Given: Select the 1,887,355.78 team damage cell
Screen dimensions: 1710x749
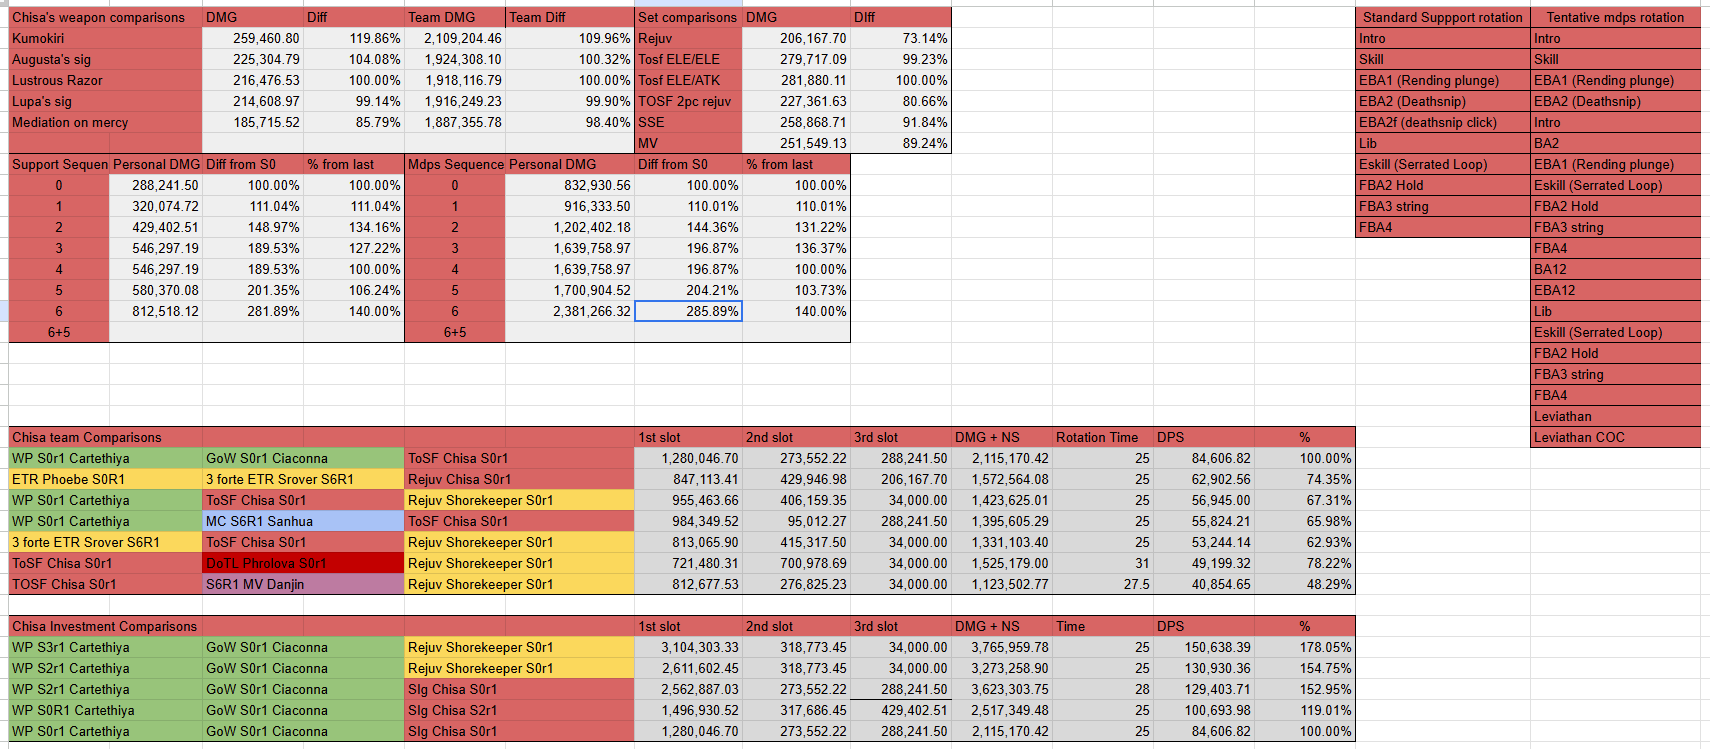Looking at the screenshot, I should click(x=455, y=122).
